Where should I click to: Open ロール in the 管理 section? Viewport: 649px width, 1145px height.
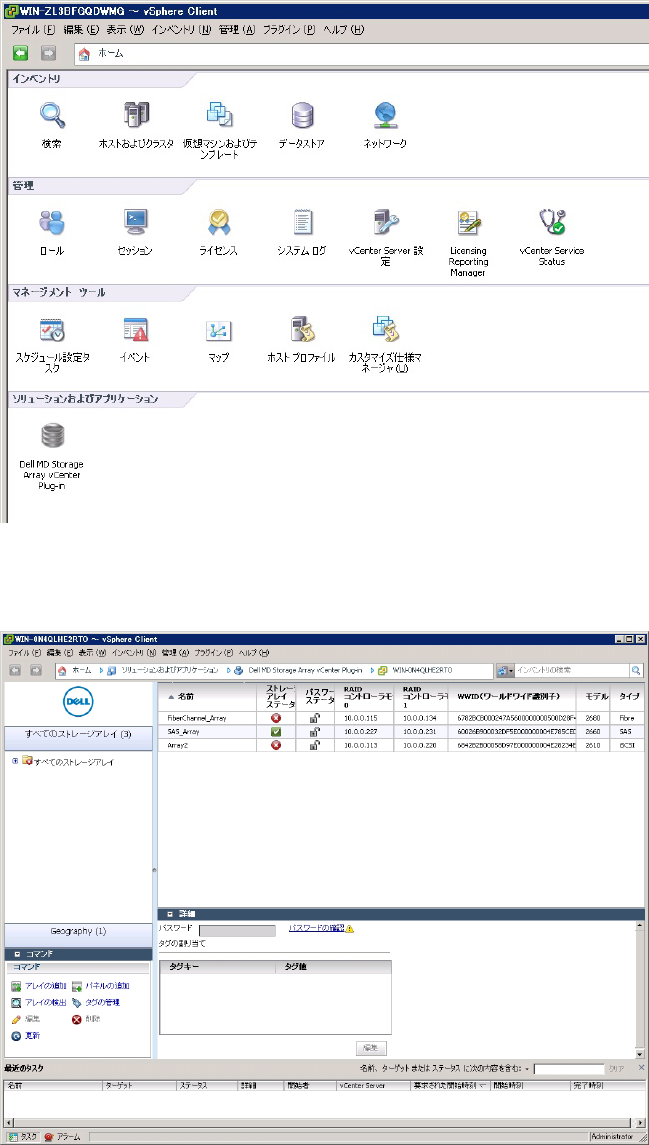[x=52, y=222]
